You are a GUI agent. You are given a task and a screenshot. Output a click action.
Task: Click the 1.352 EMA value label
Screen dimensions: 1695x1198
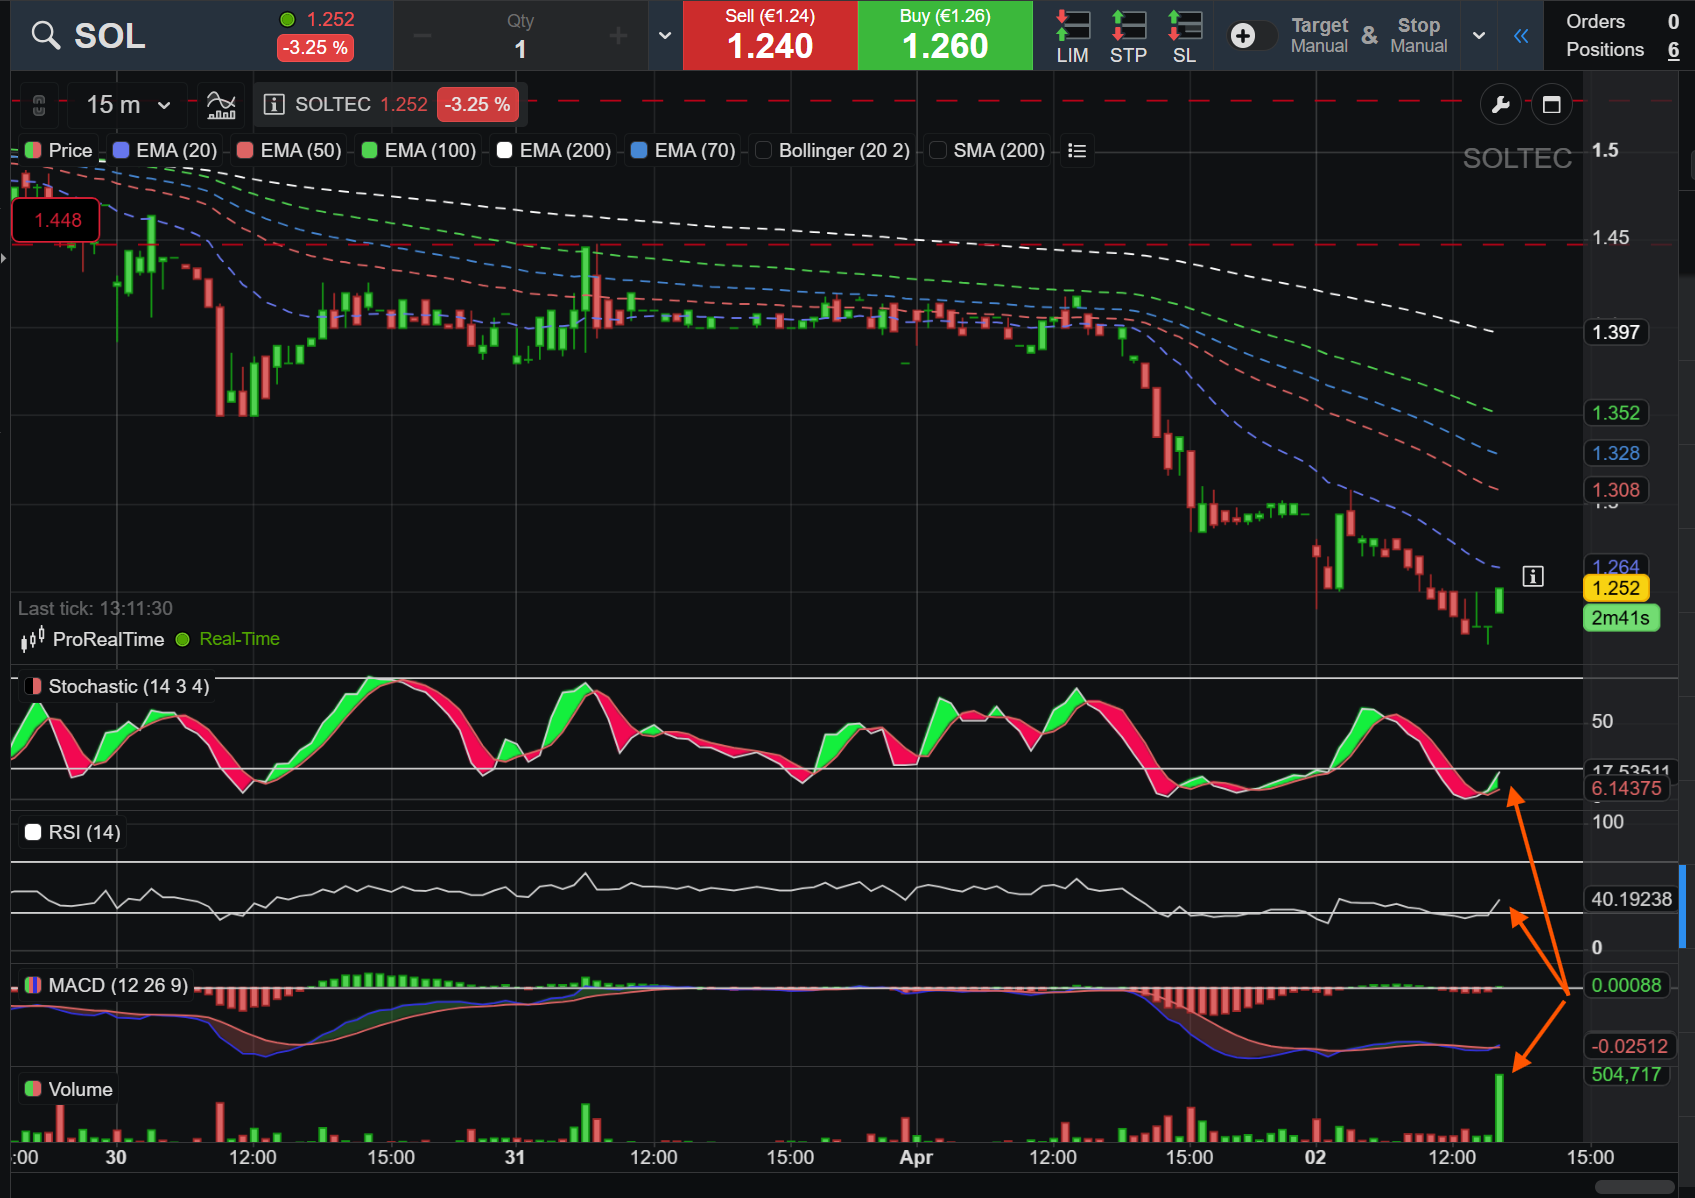(x=1616, y=413)
